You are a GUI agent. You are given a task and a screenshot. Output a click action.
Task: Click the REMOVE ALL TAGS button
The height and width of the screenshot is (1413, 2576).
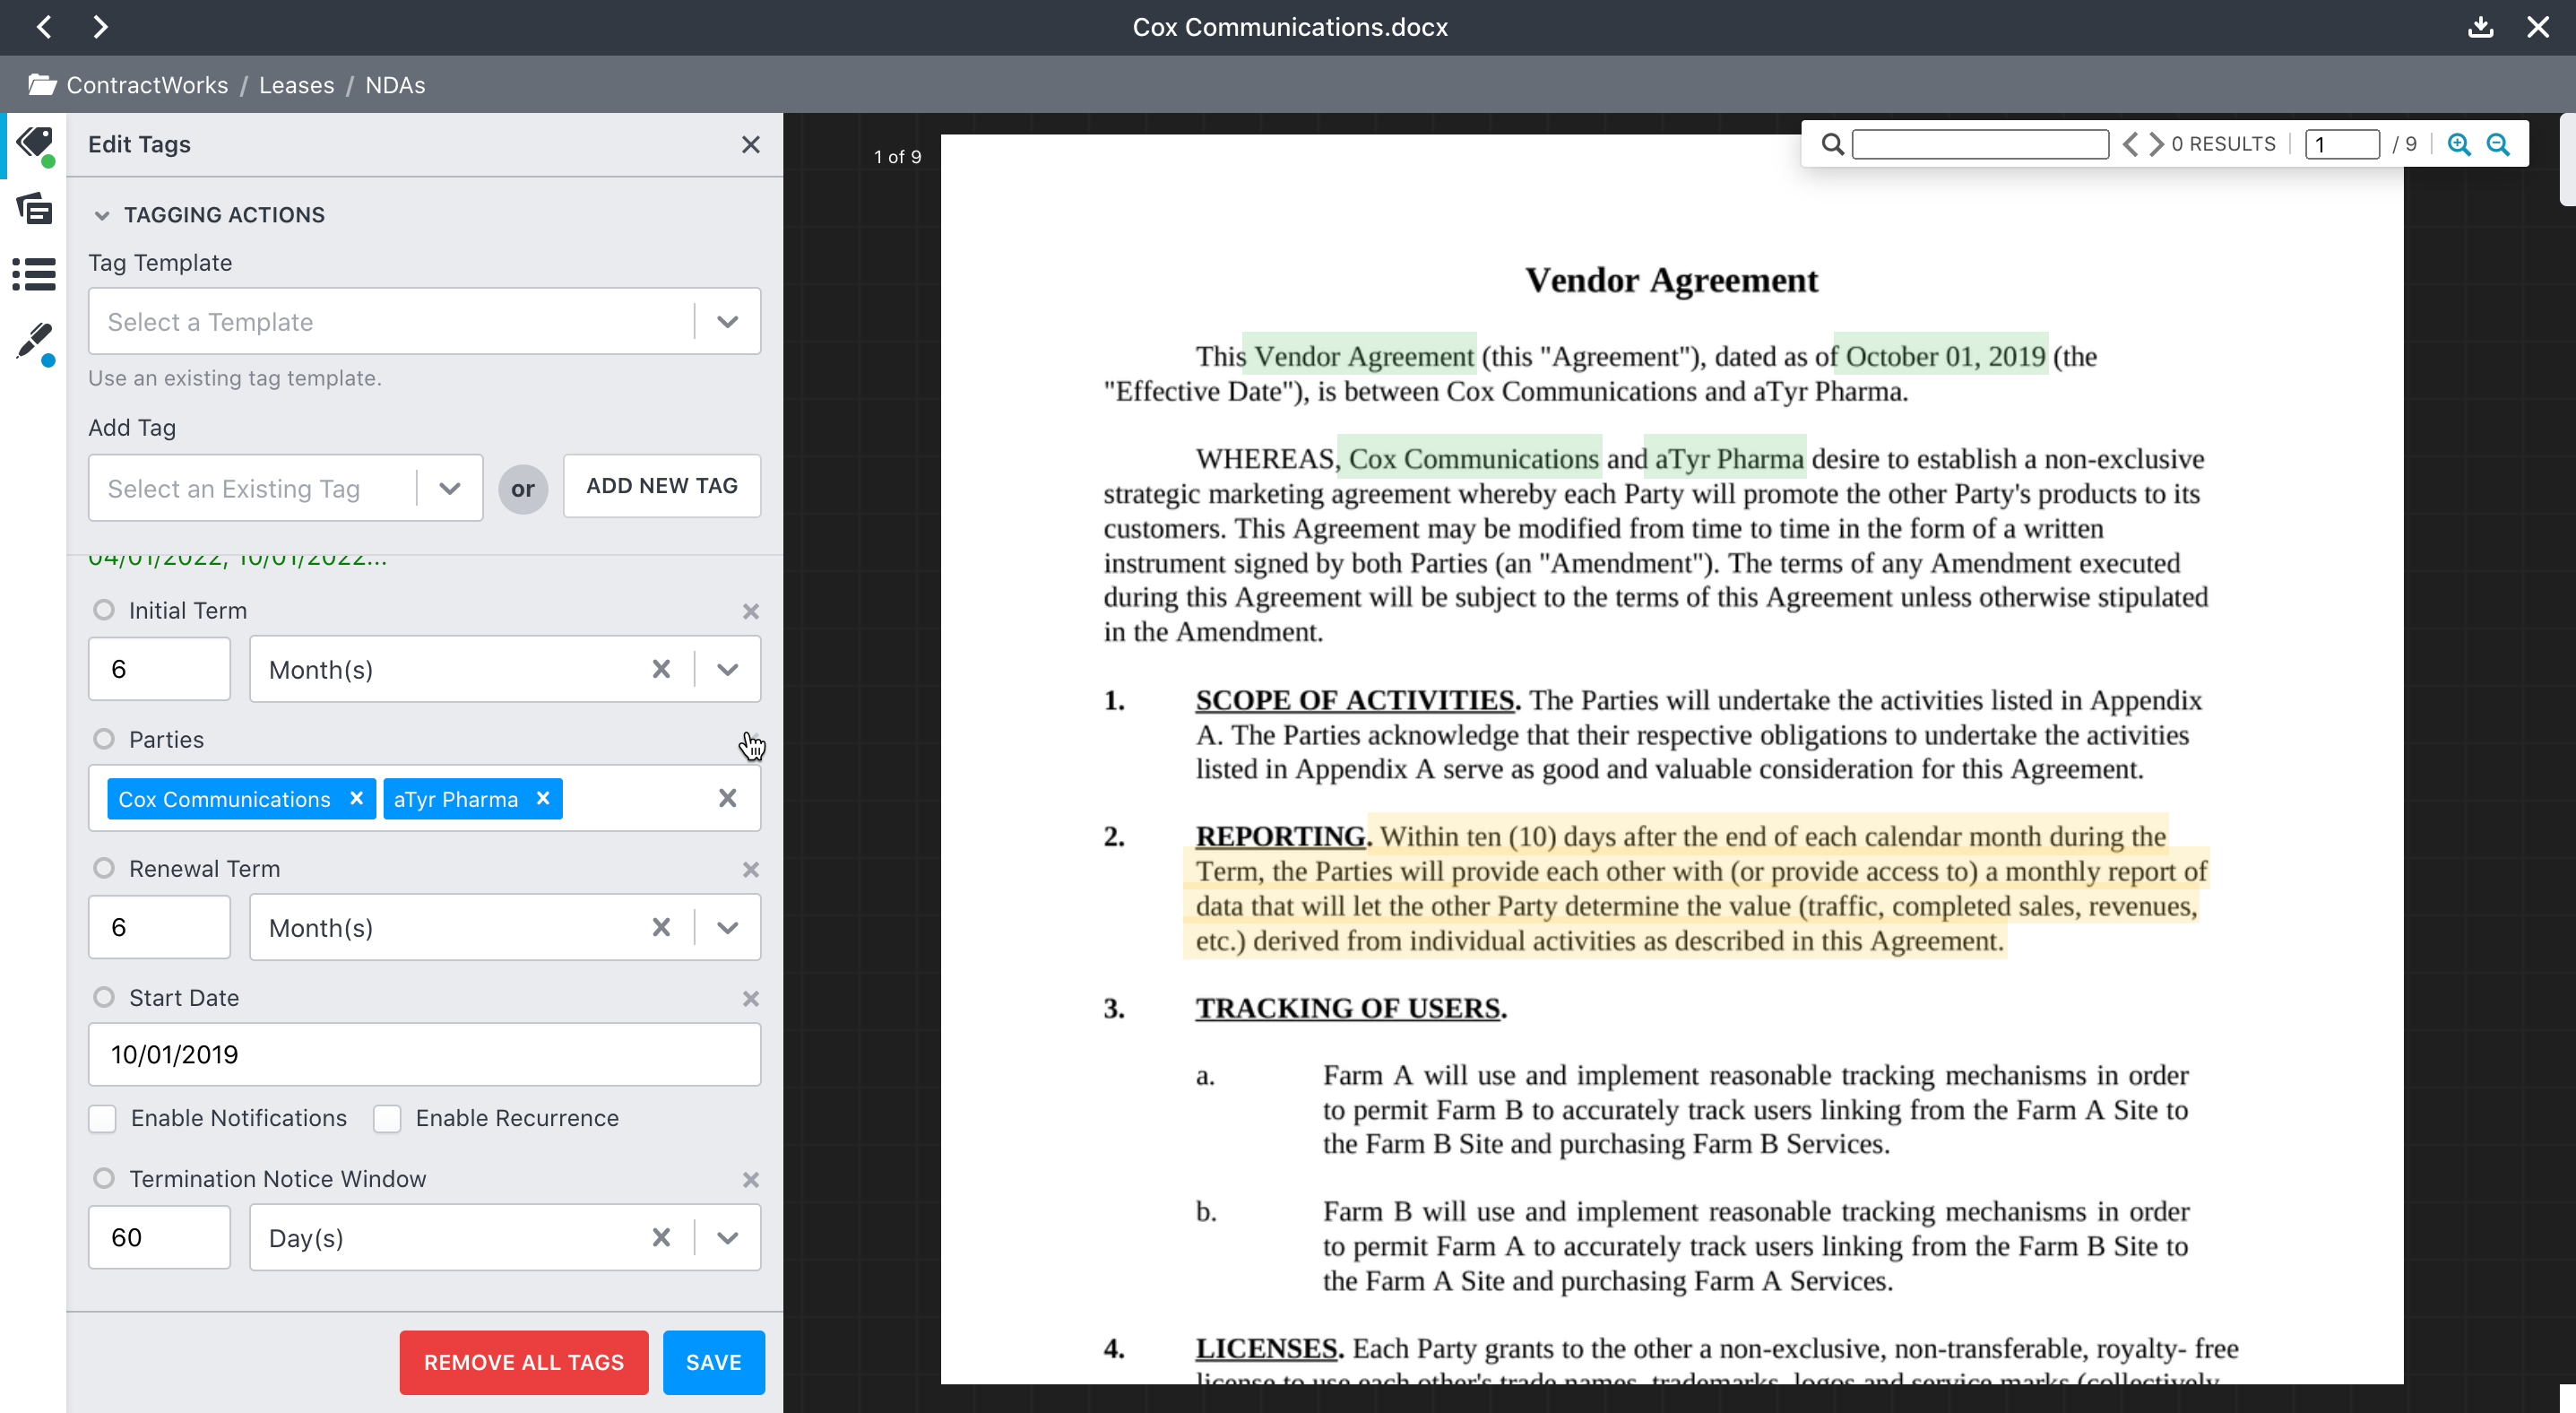click(523, 1362)
